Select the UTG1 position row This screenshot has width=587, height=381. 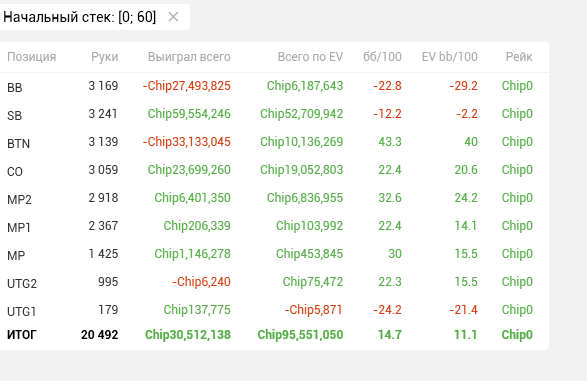click(x=274, y=310)
